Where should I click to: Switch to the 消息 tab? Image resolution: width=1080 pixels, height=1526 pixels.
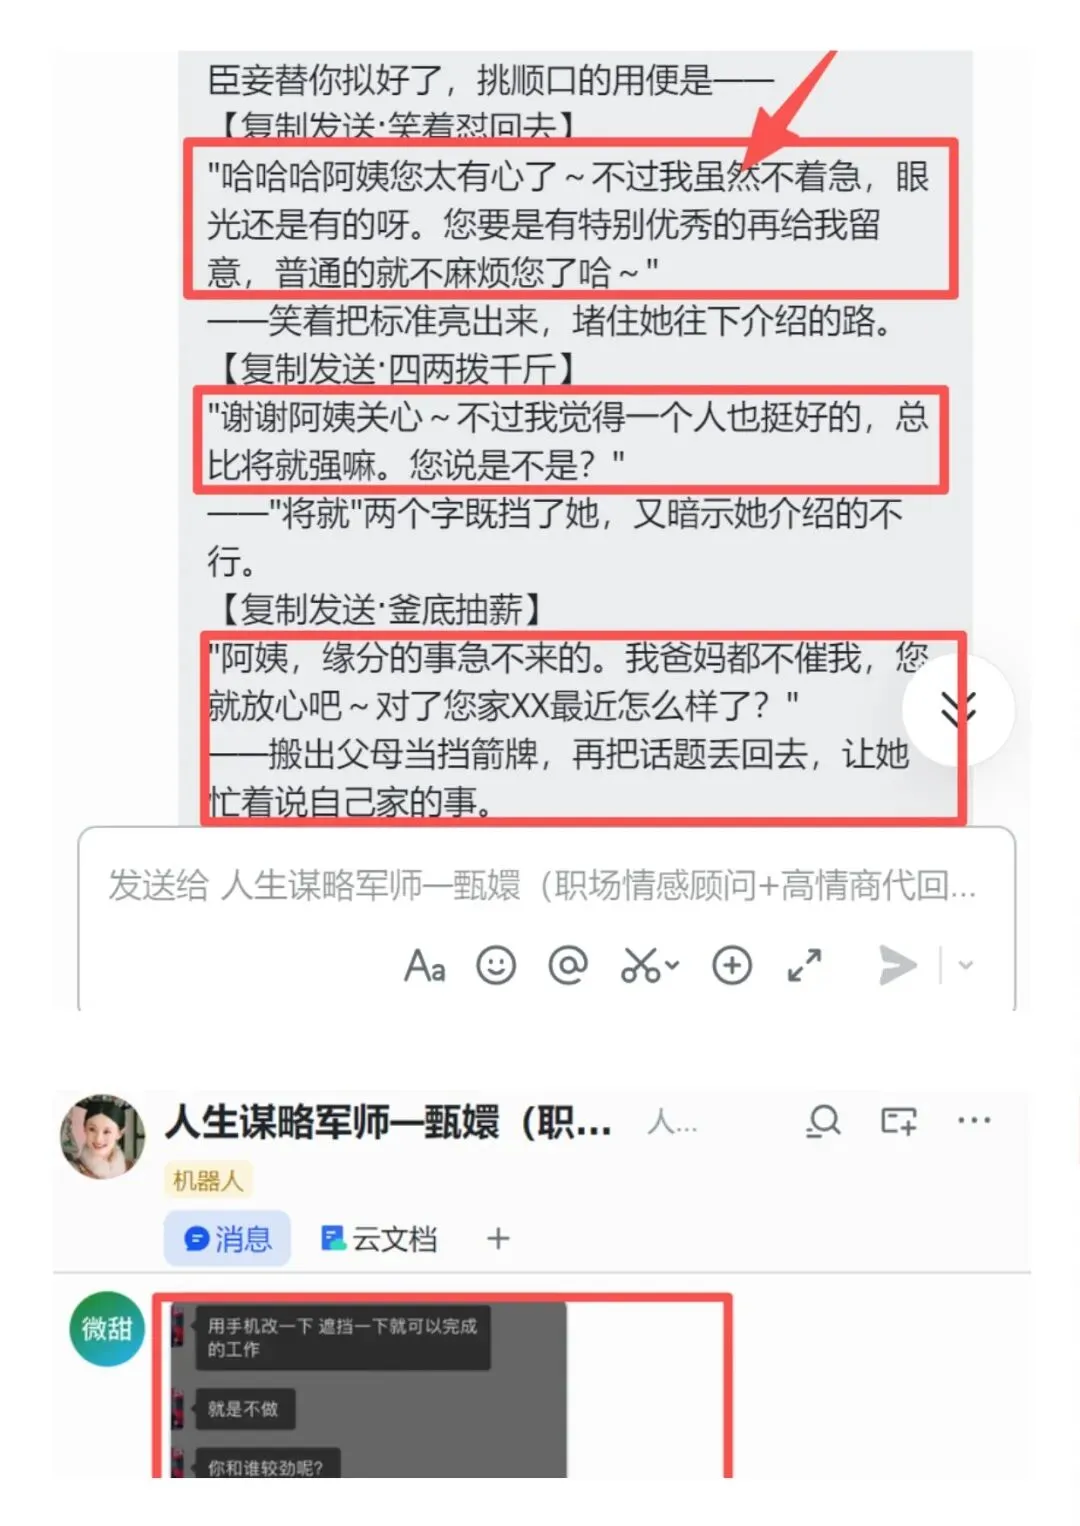[x=228, y=1239]
